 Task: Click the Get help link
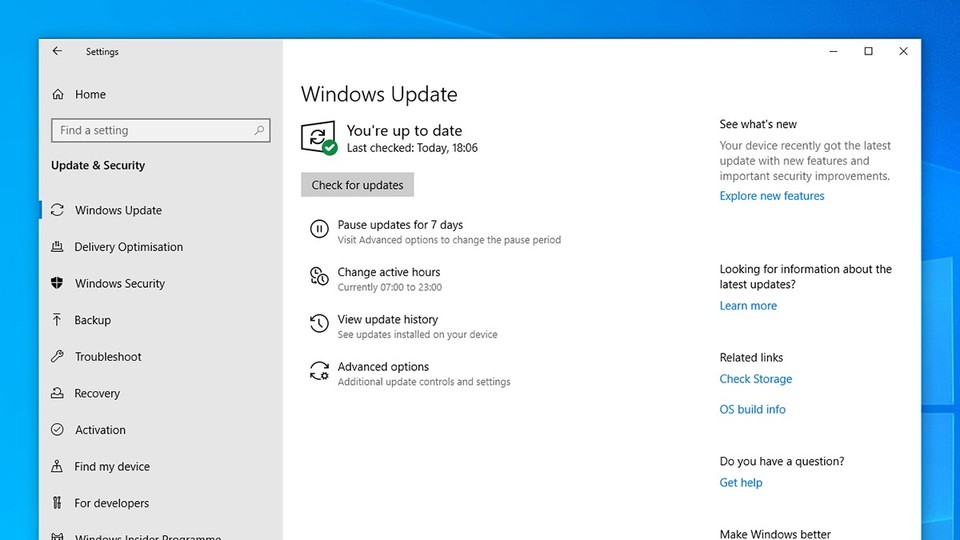741,482
